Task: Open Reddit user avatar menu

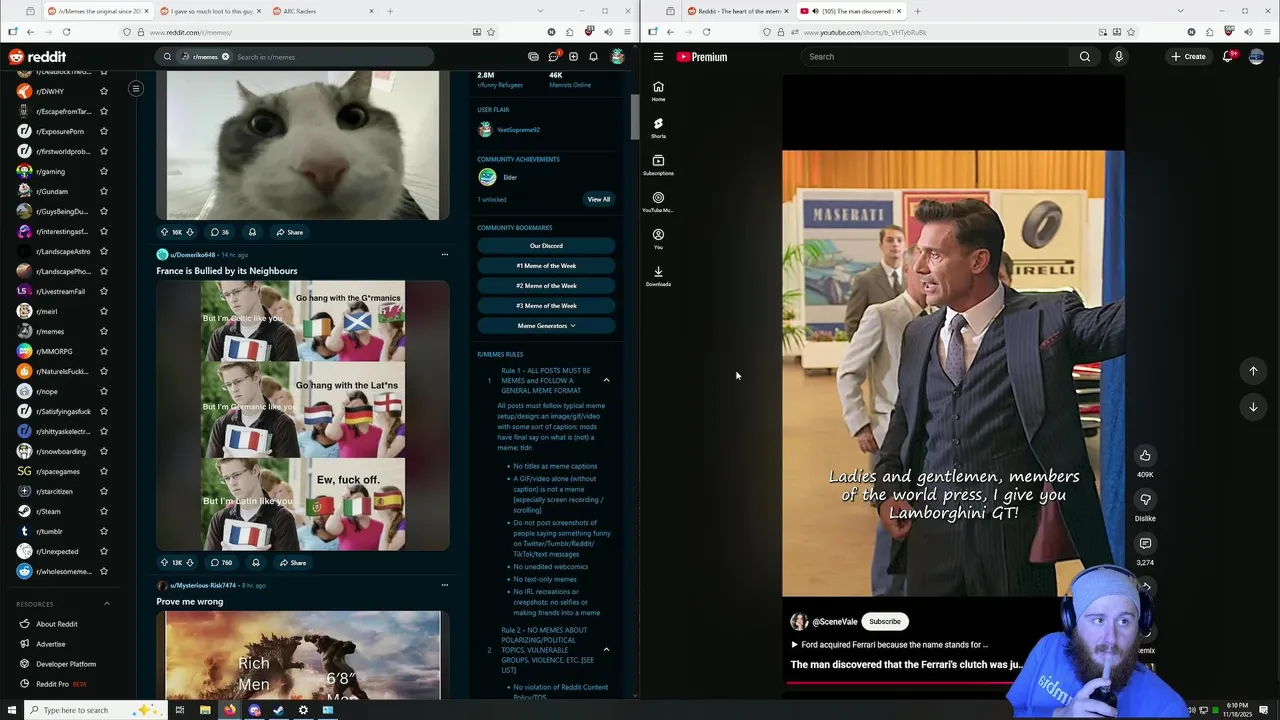Action: point(617,57)
